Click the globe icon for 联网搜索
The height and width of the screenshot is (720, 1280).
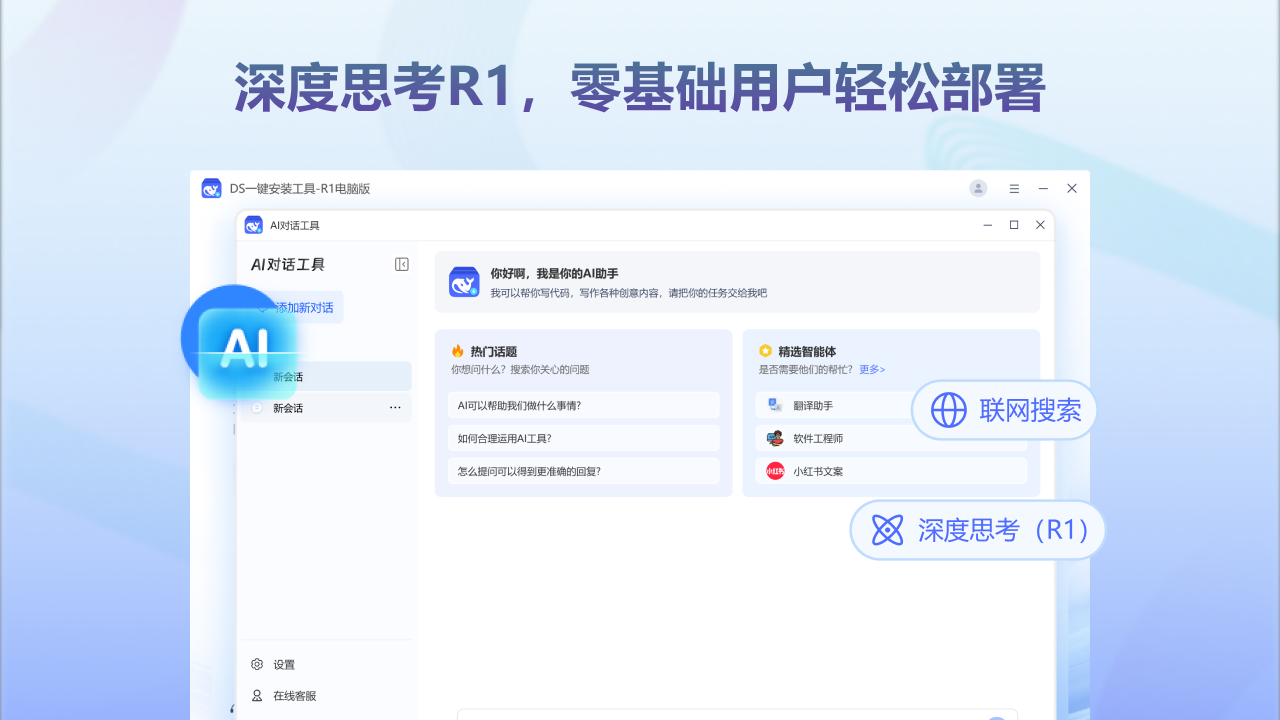(947, 410)
